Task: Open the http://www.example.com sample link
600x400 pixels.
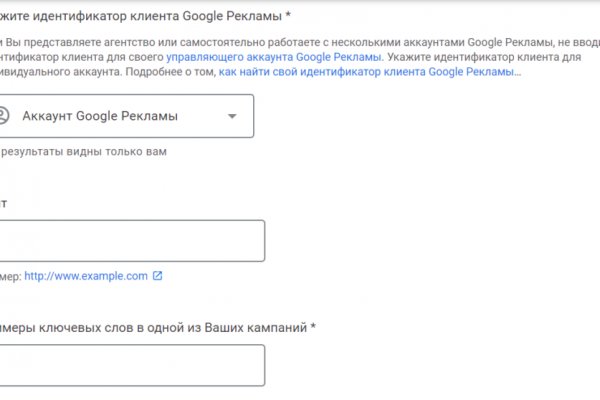Action: point(86,276)
